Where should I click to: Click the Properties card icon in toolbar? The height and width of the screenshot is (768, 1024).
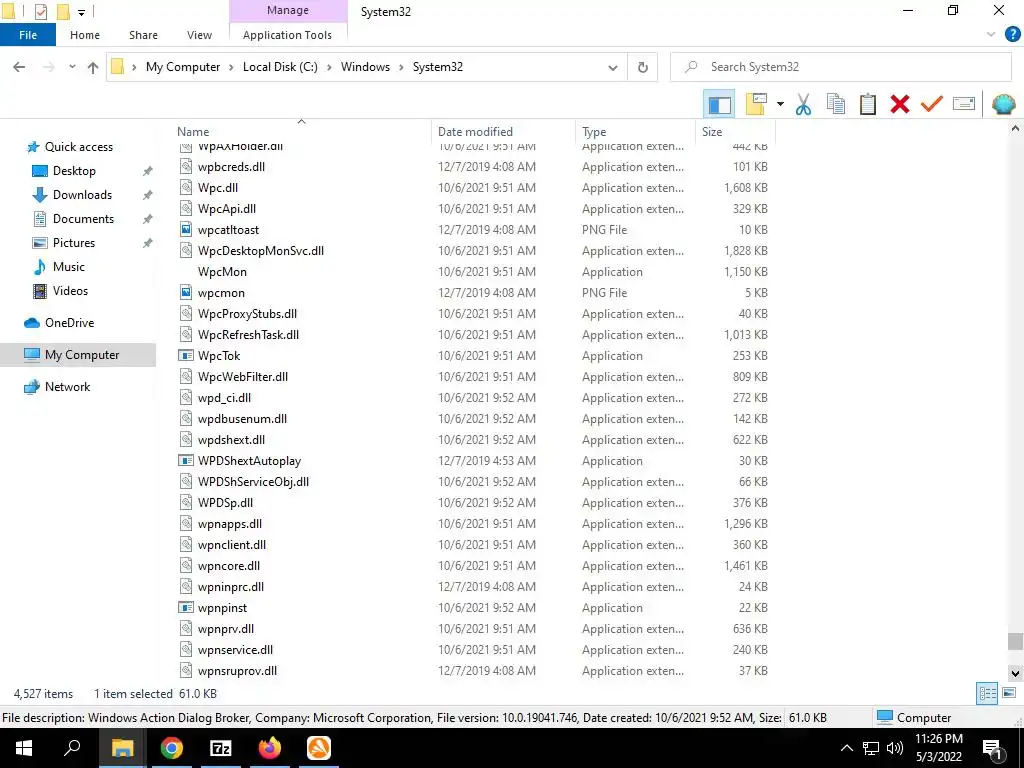coord(964,104)
